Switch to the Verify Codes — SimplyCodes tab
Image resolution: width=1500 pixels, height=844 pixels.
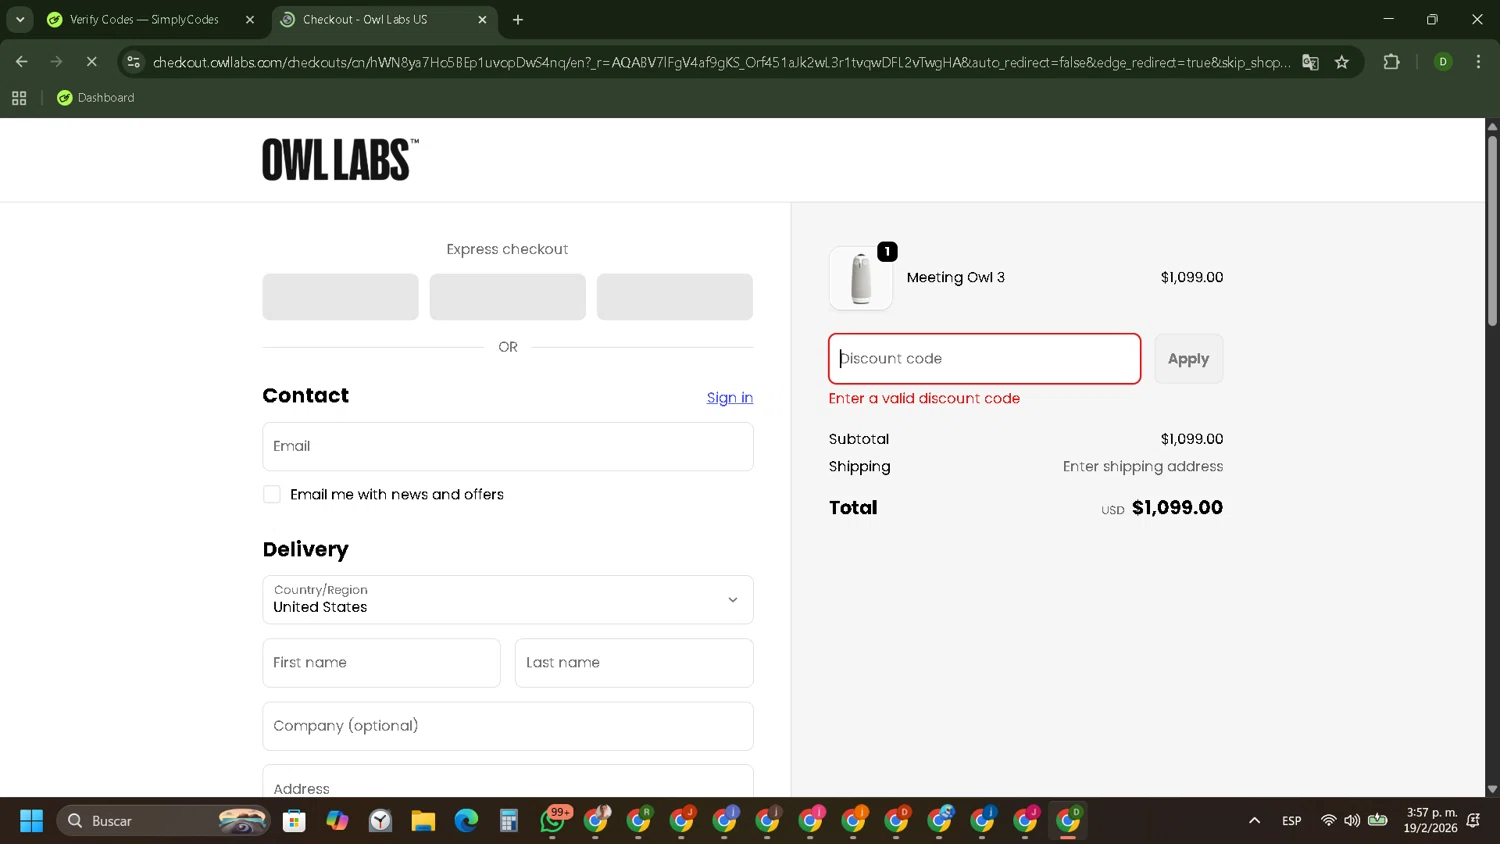click(144, 20)
